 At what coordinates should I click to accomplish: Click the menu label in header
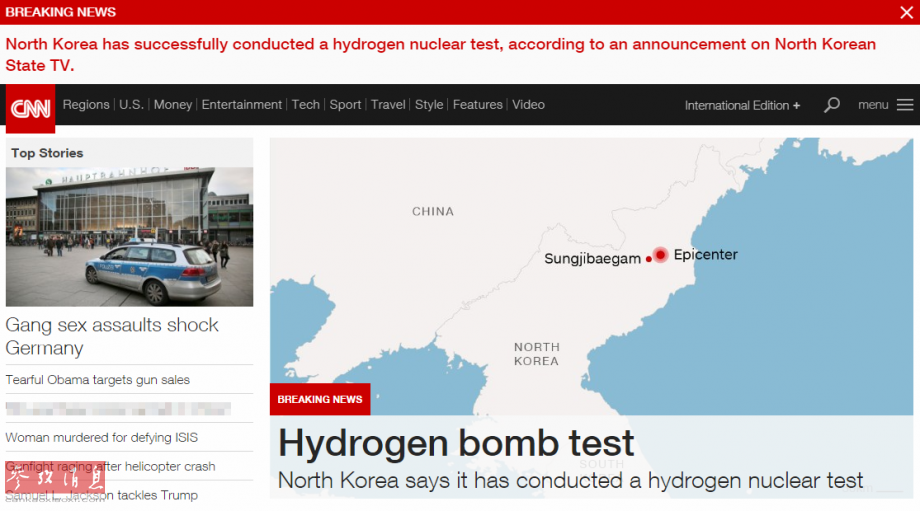873,105
